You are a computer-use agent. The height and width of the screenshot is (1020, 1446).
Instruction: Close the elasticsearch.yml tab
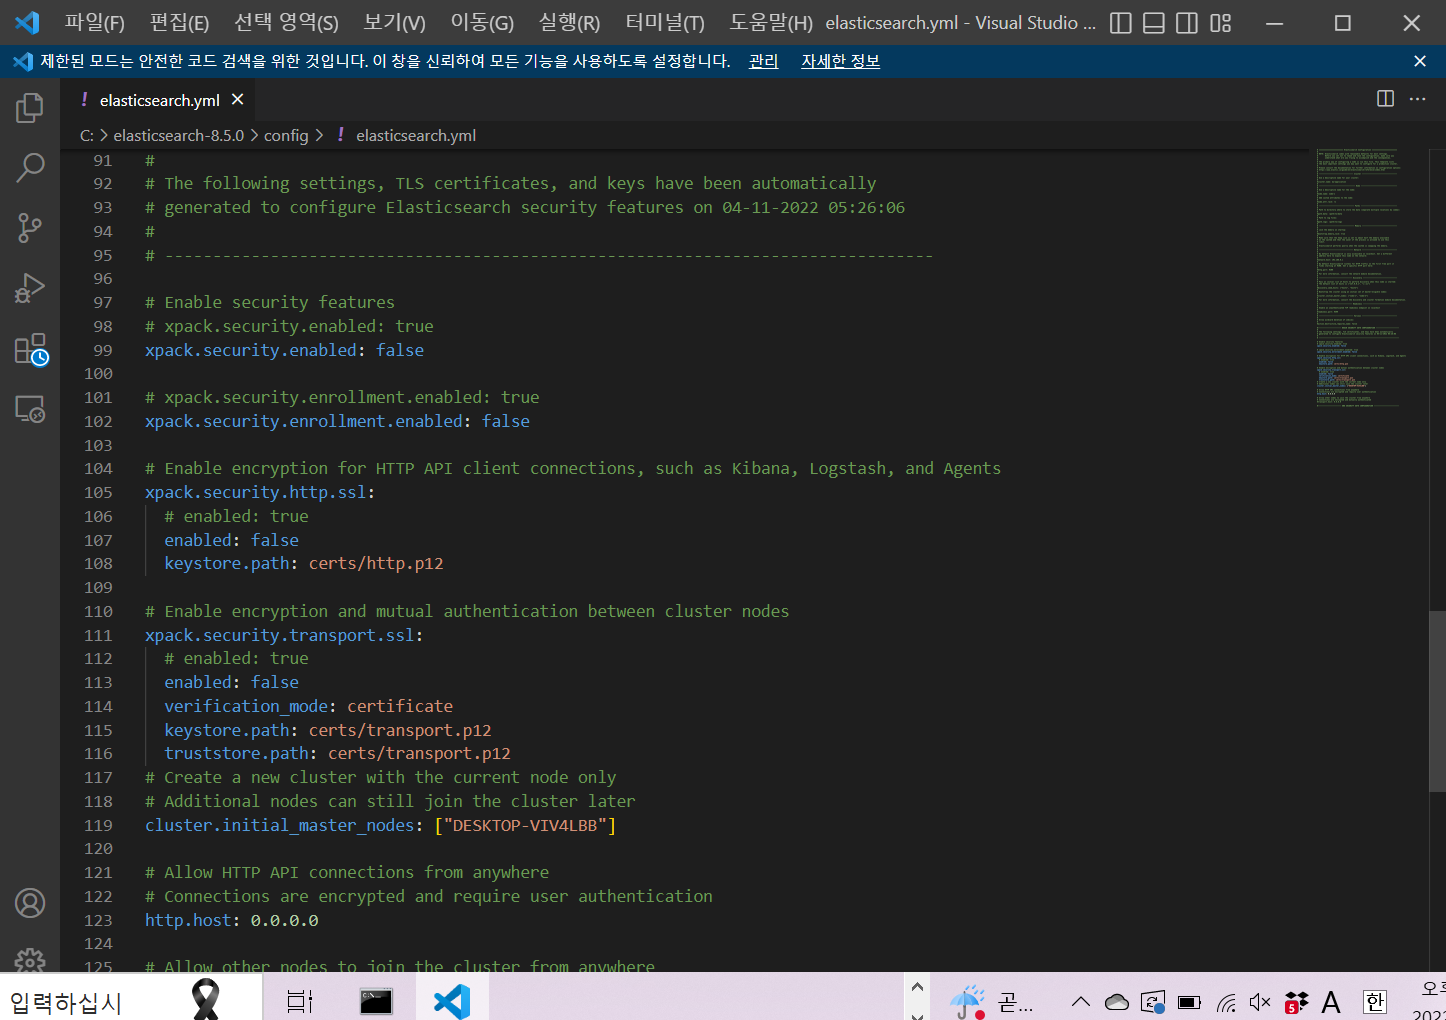[x=237, y=99]
